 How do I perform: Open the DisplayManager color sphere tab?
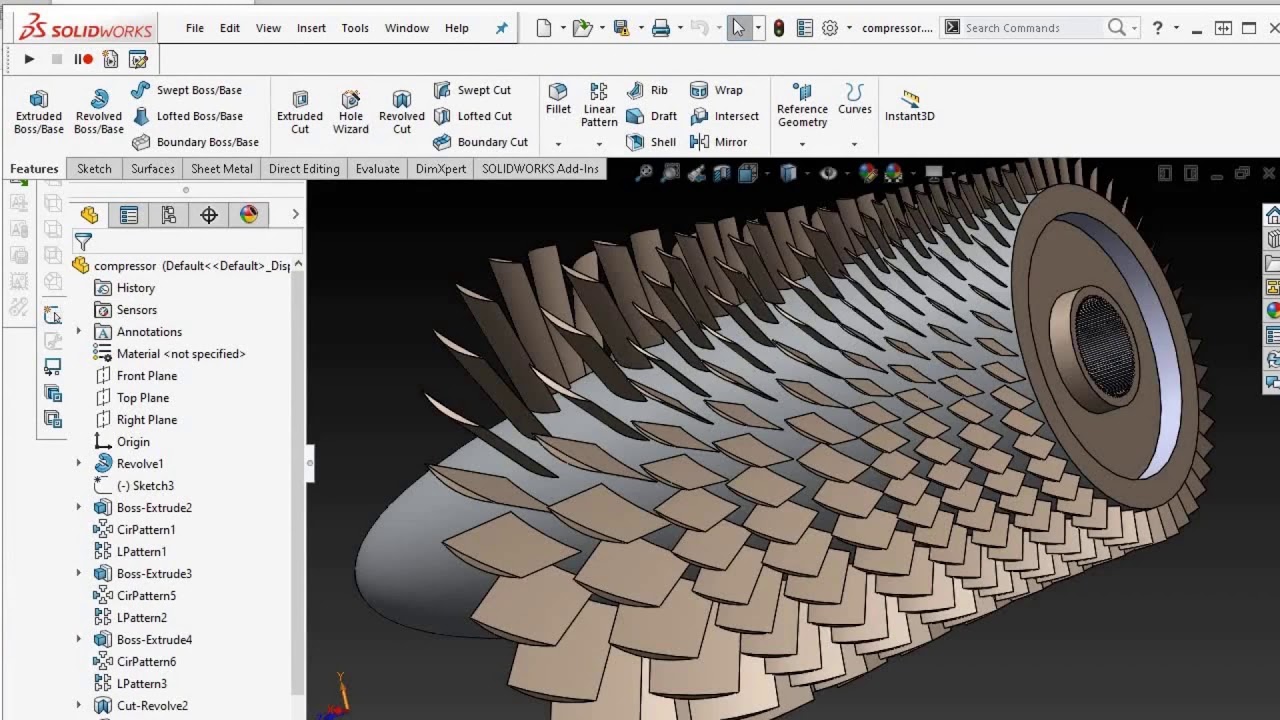(249, 215)
